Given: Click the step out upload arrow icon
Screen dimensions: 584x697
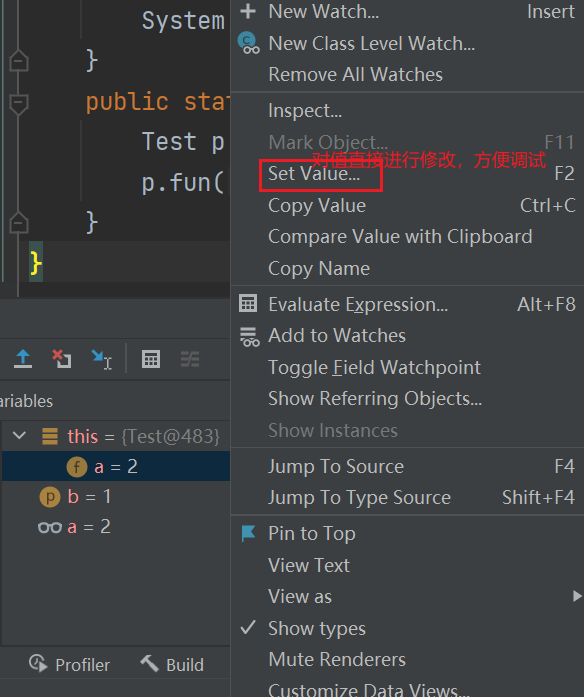Looking at the screenshot, I should coord(23,359).
